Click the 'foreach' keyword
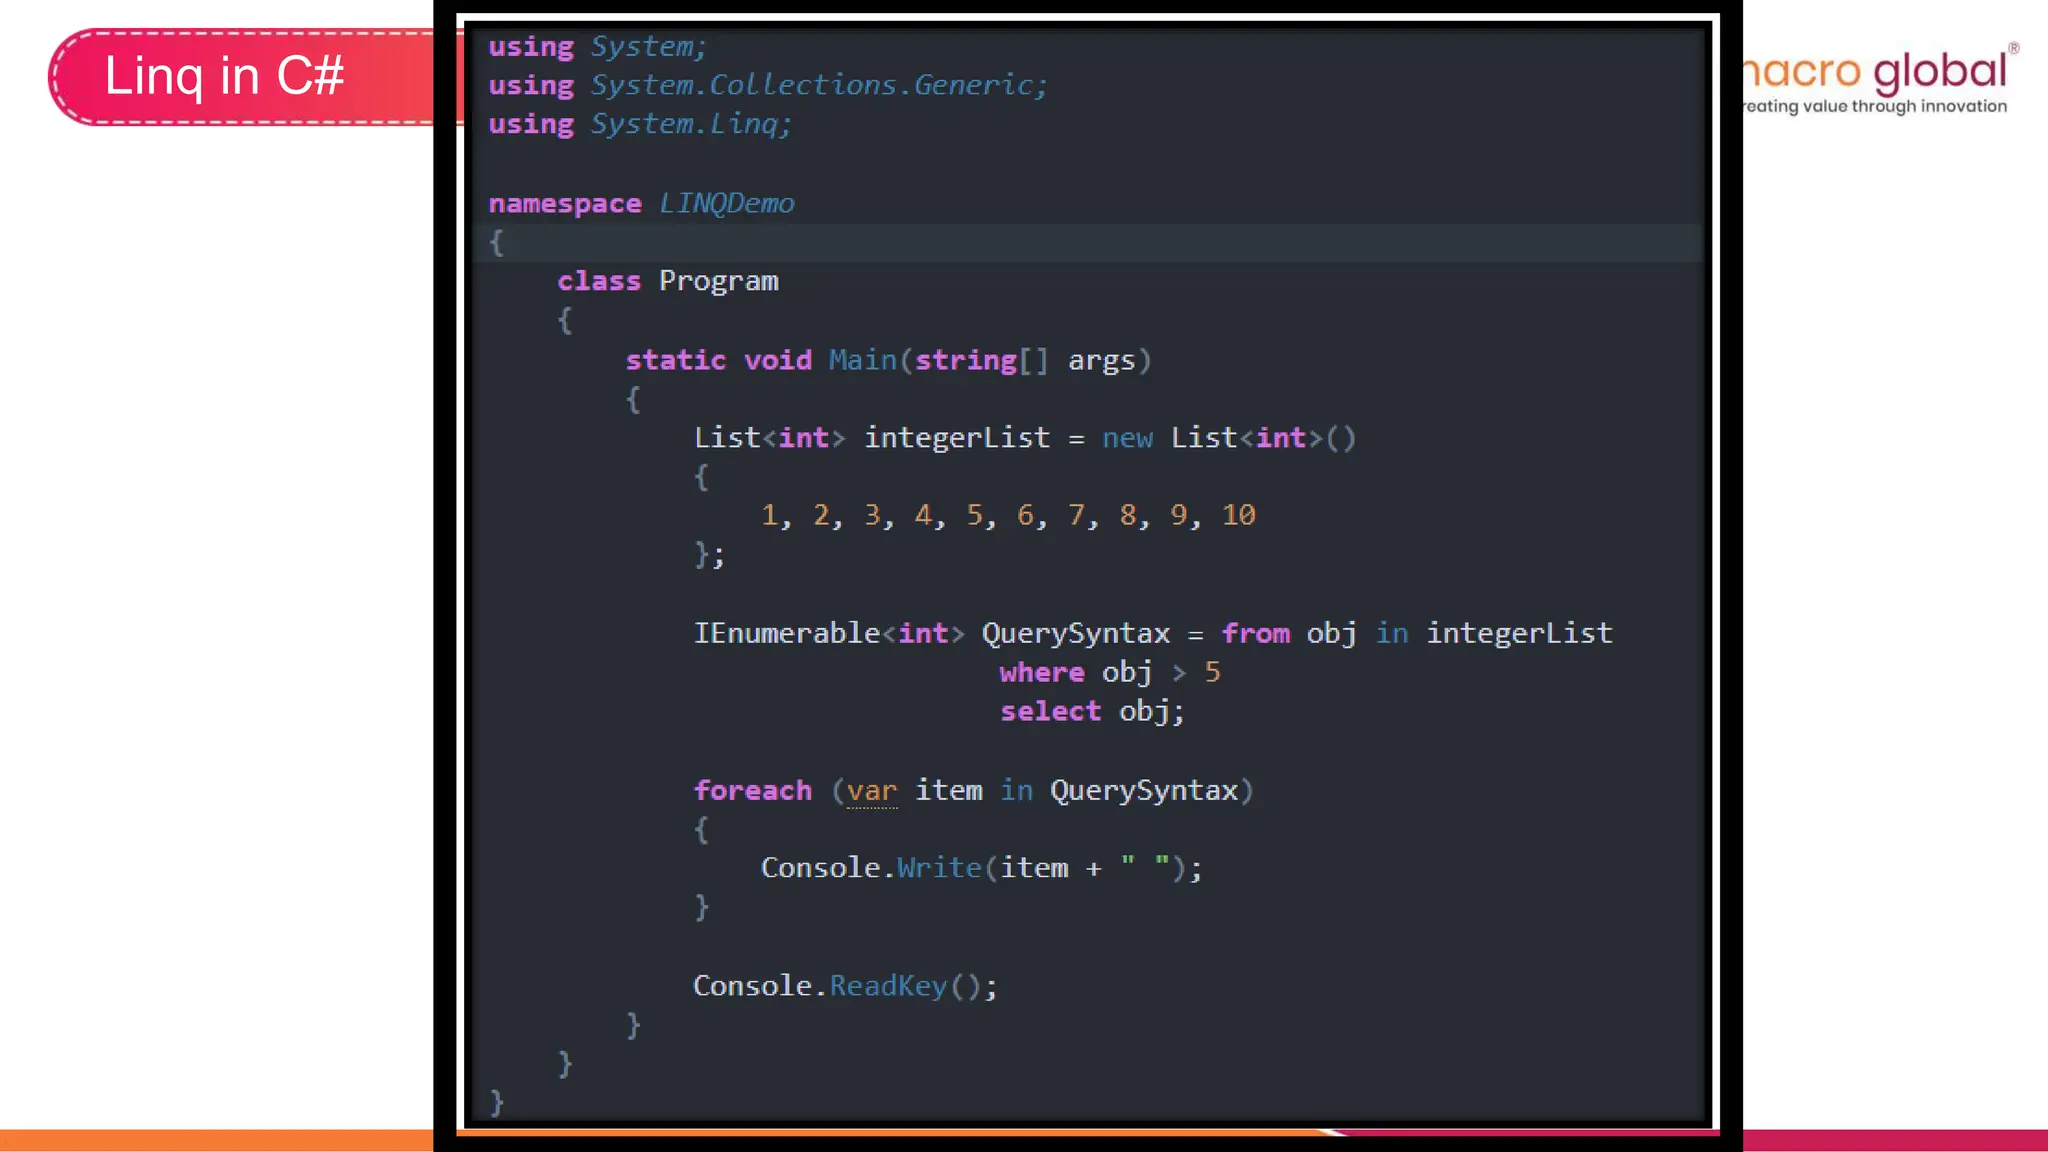 753,790
